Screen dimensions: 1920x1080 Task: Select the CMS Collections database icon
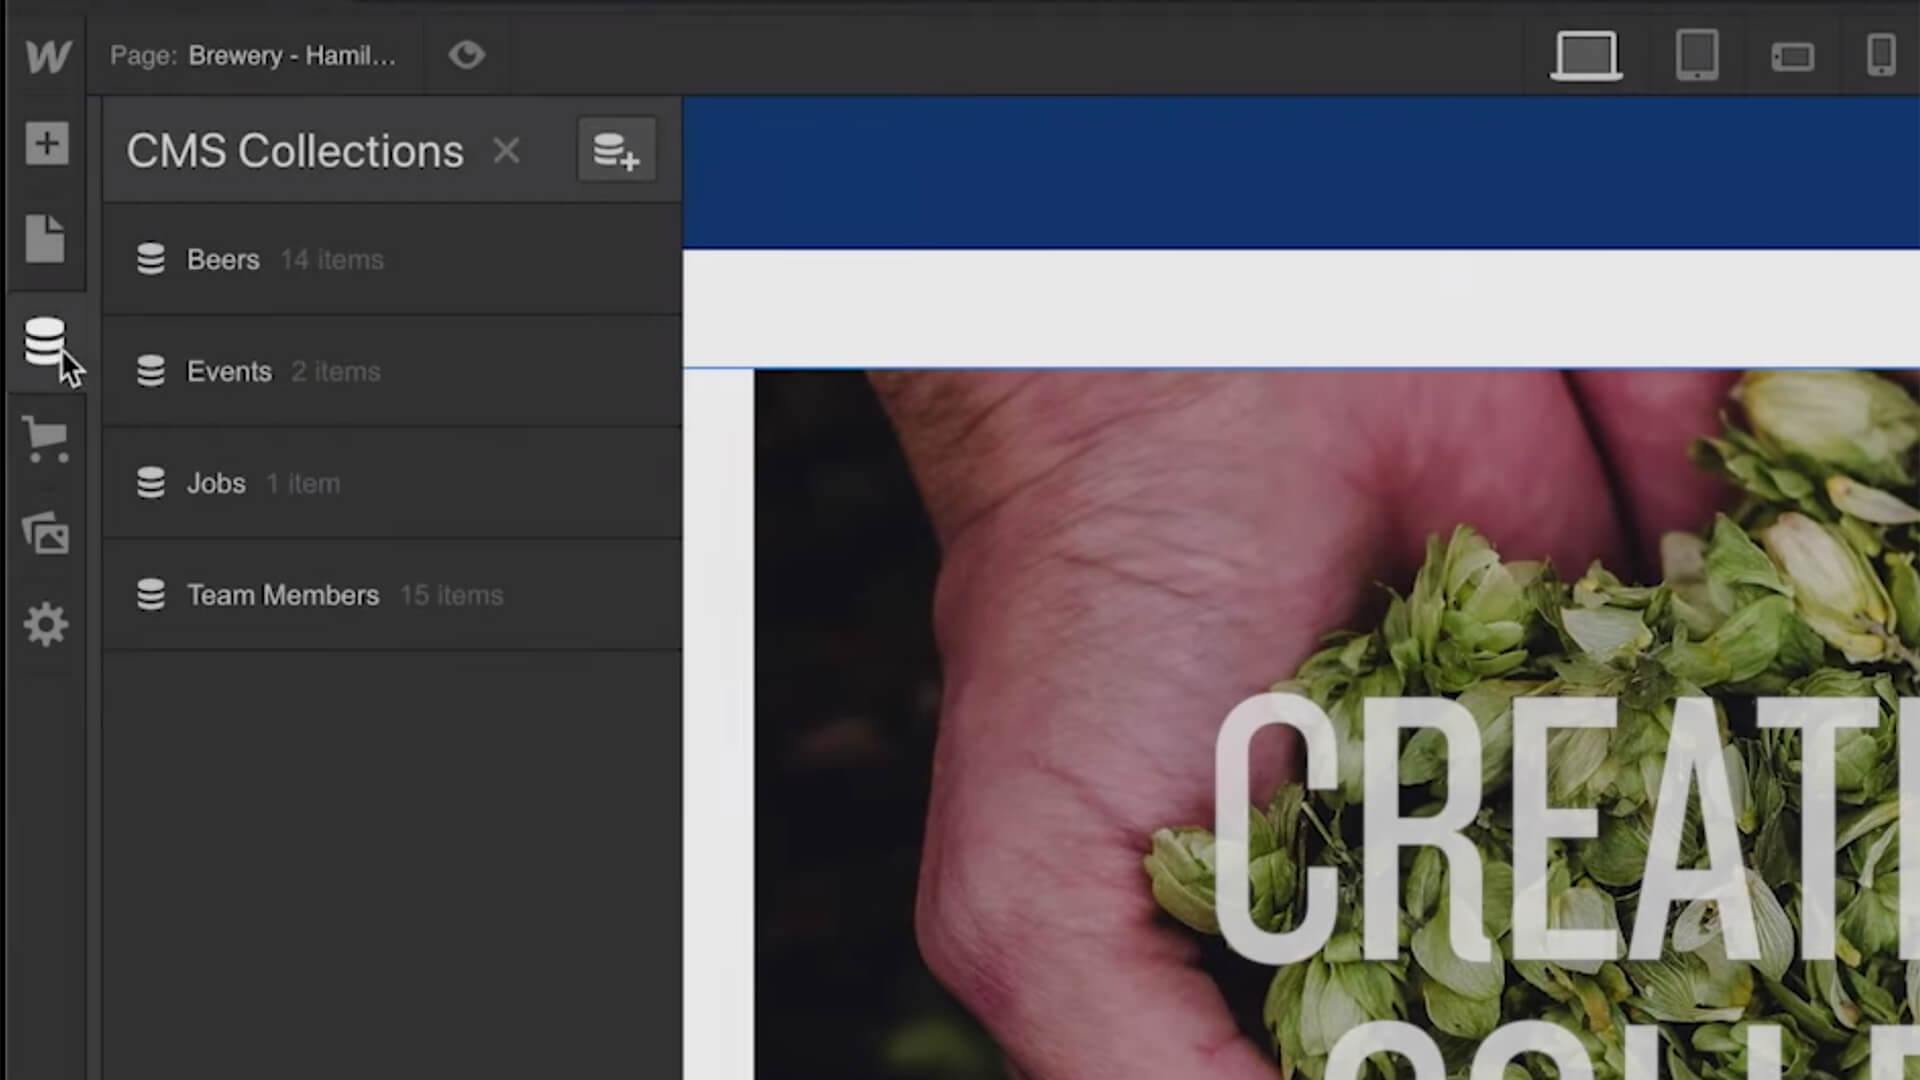[x=45, y=342]
